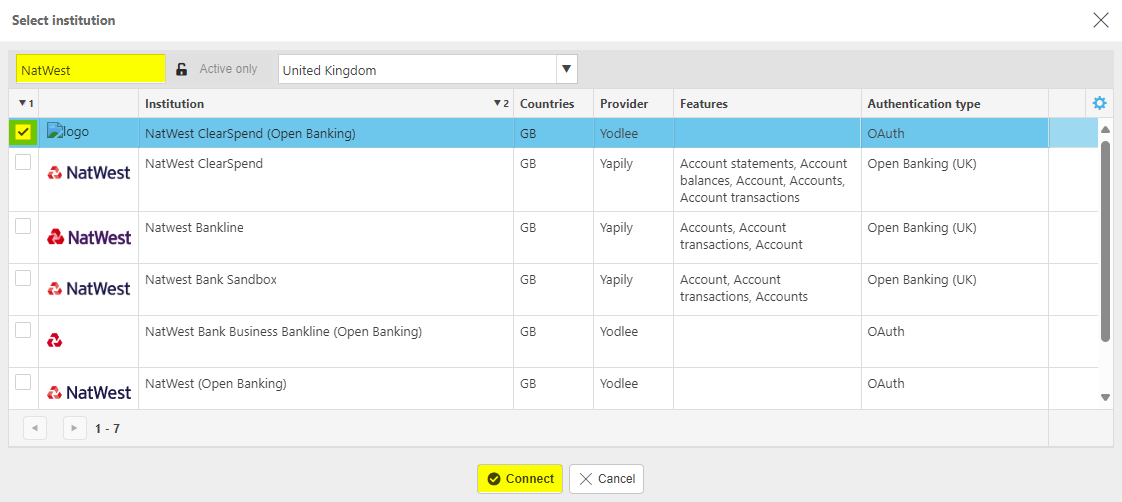Sort by the selection column header
The height and width of the screenshot is (502, 1122).
click(26, 104)
